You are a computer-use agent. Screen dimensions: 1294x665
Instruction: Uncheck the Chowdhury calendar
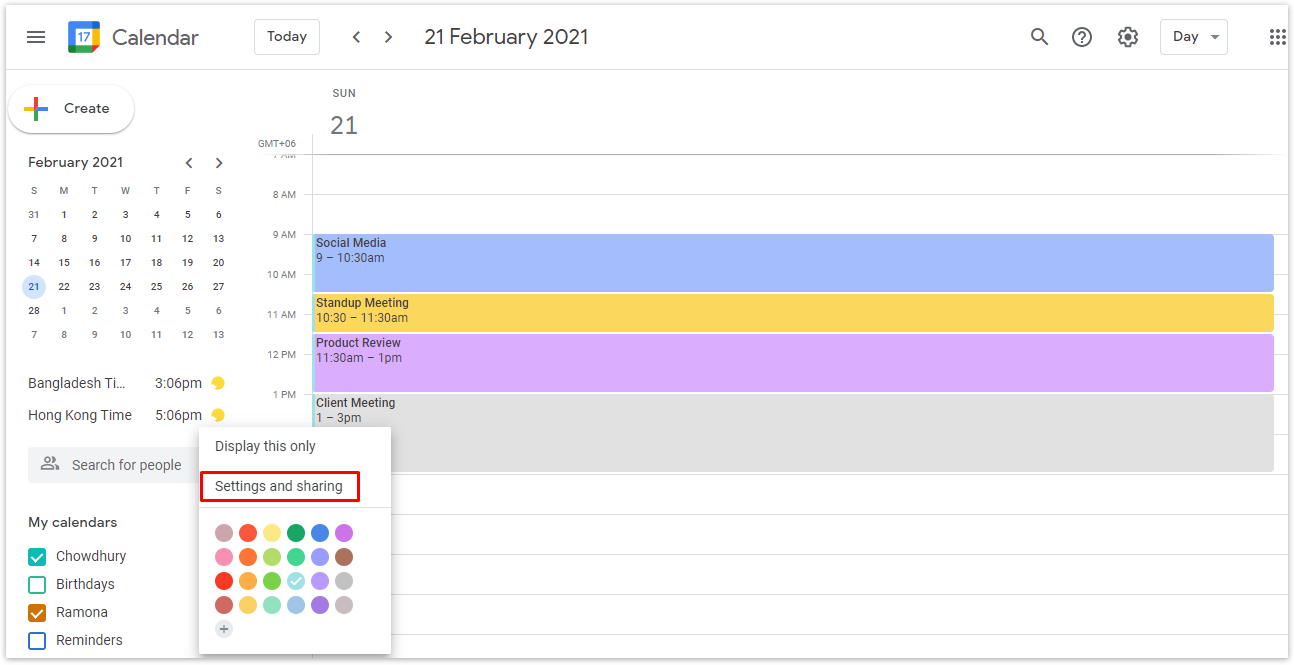point(37,556)
